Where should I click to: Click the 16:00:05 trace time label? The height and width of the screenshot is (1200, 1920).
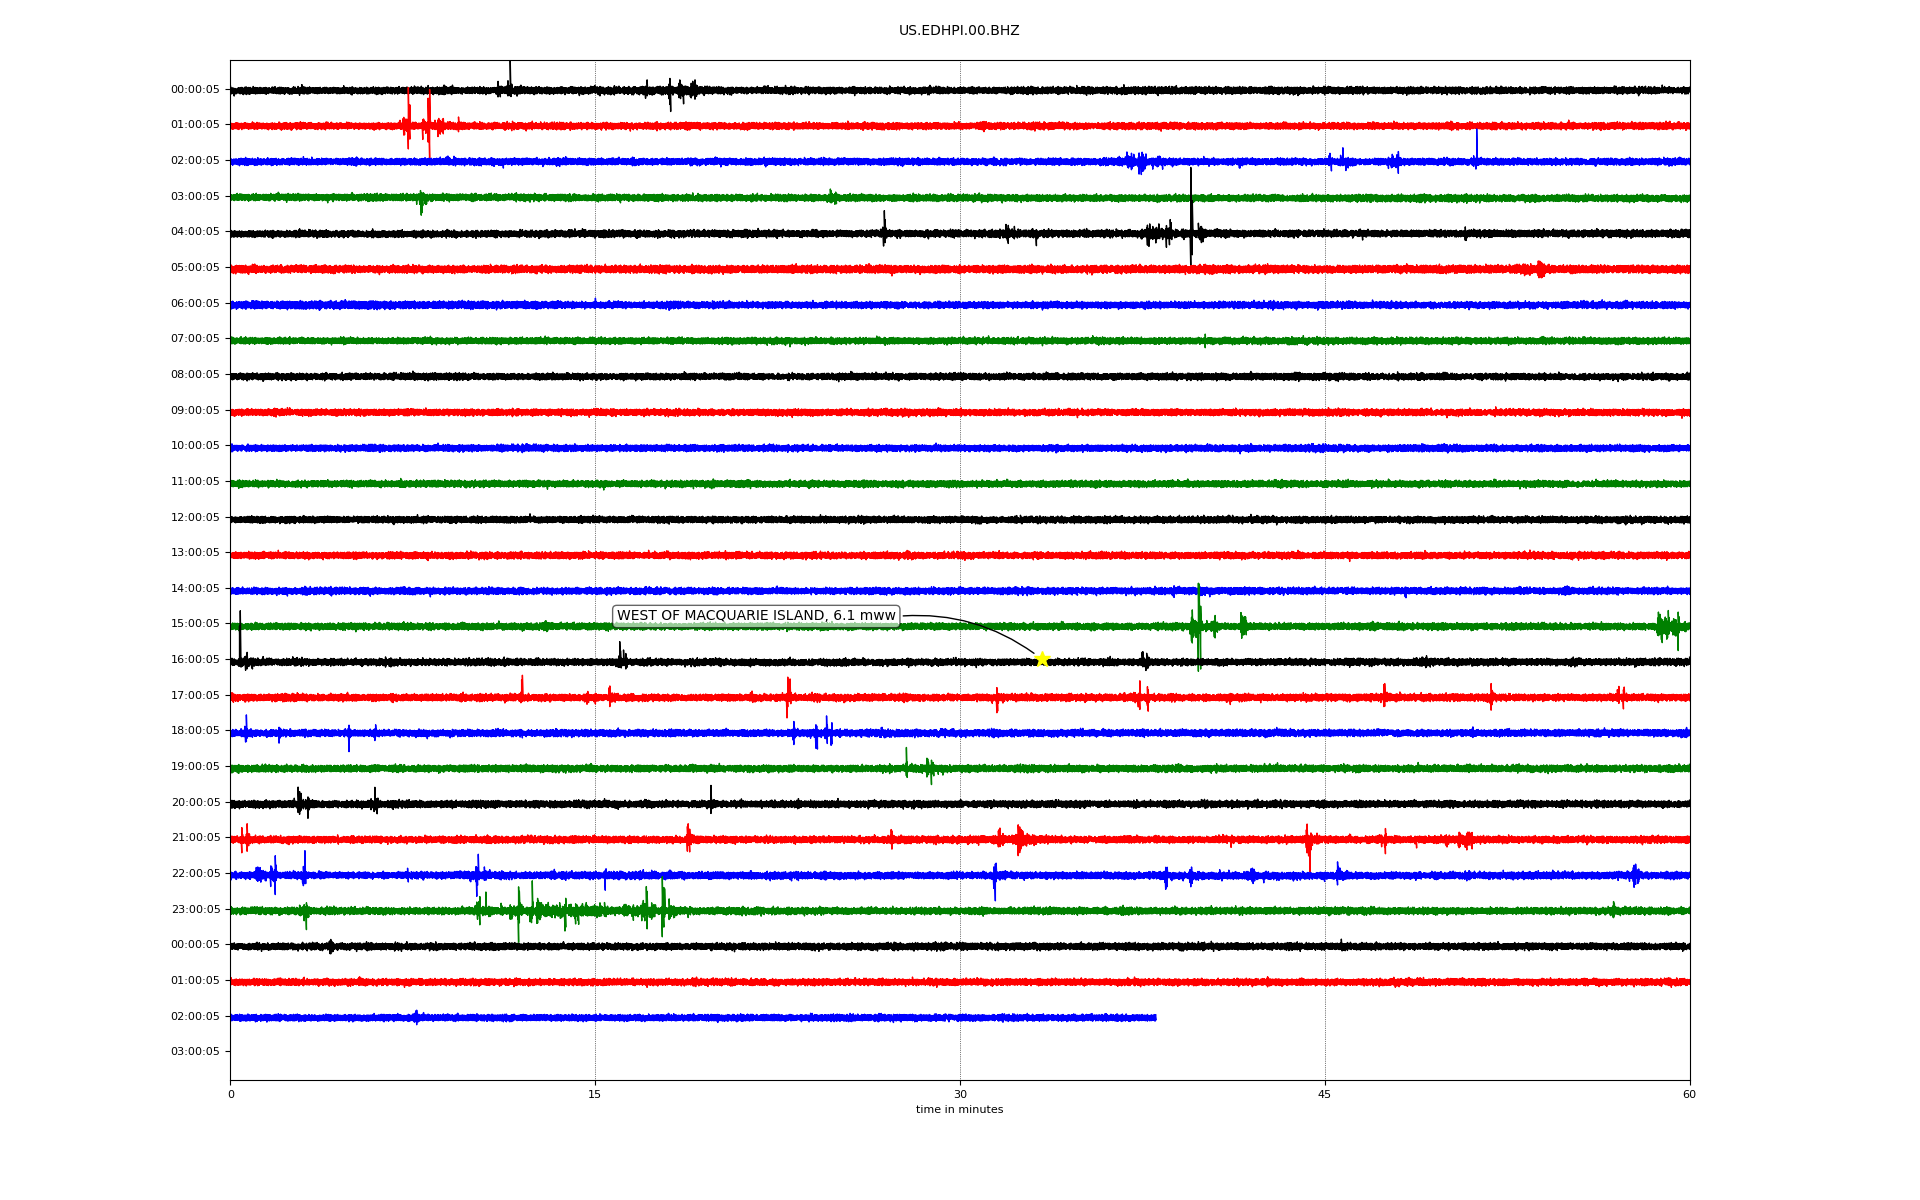195,660
